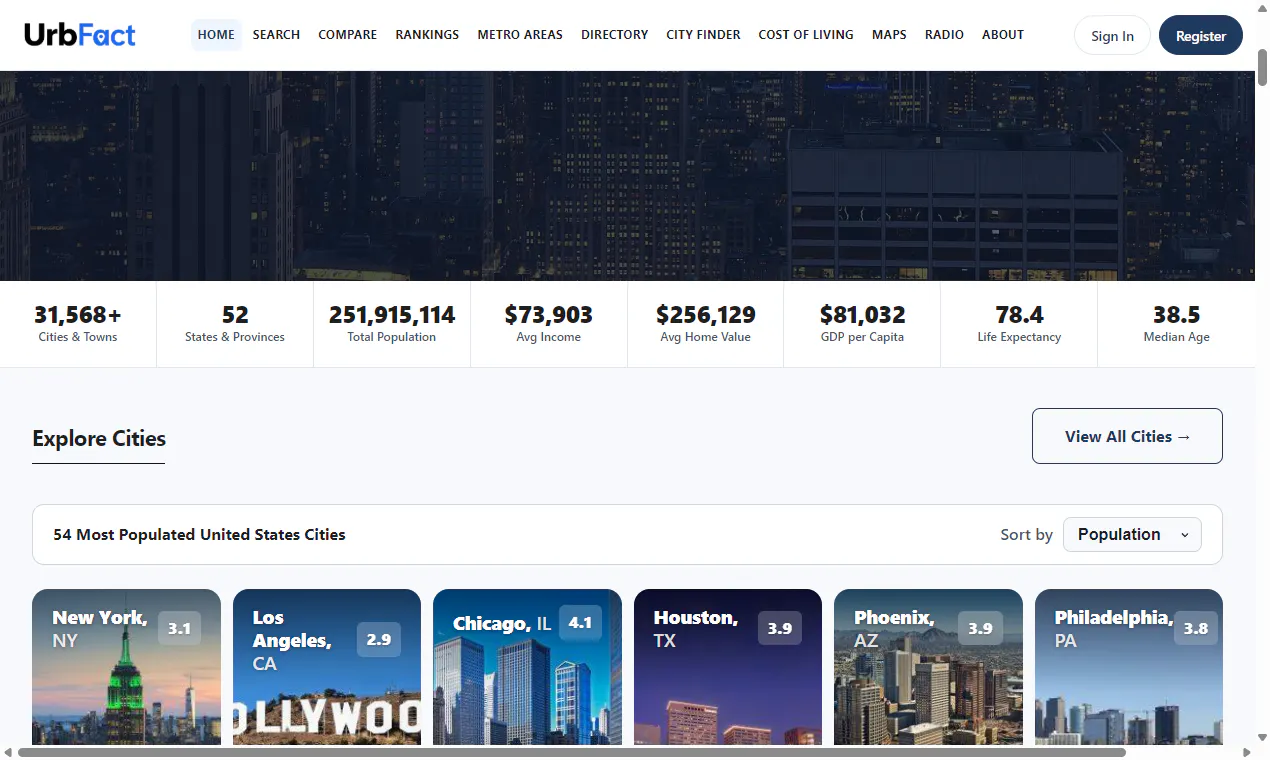Open the Houston, TX city card
The width and height of the screenshot is (1270, 760).
click(x=728, y=666)
